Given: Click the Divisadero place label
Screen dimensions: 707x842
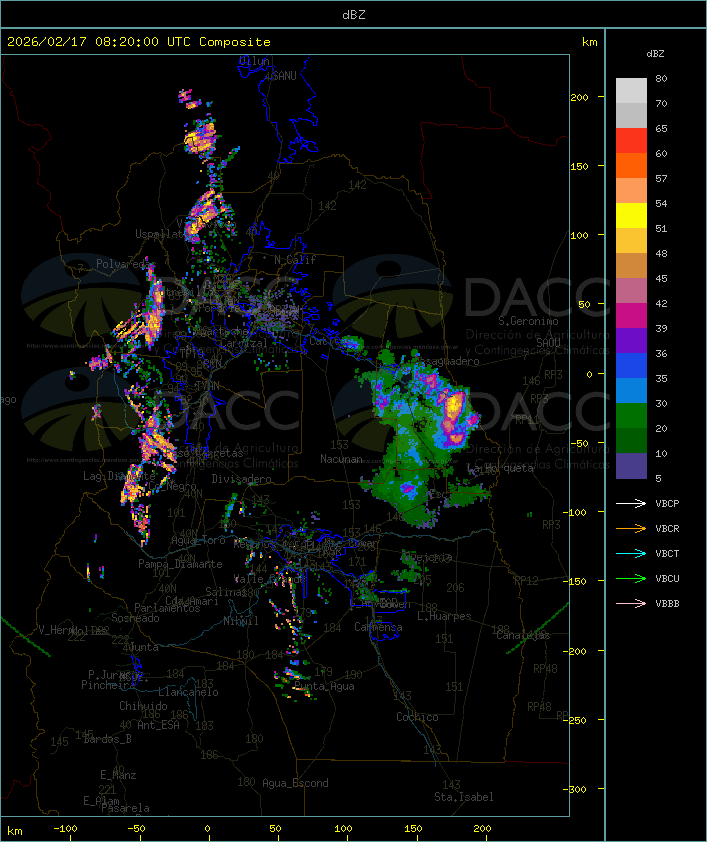Looking at the screenshot, I should (242, 479).
